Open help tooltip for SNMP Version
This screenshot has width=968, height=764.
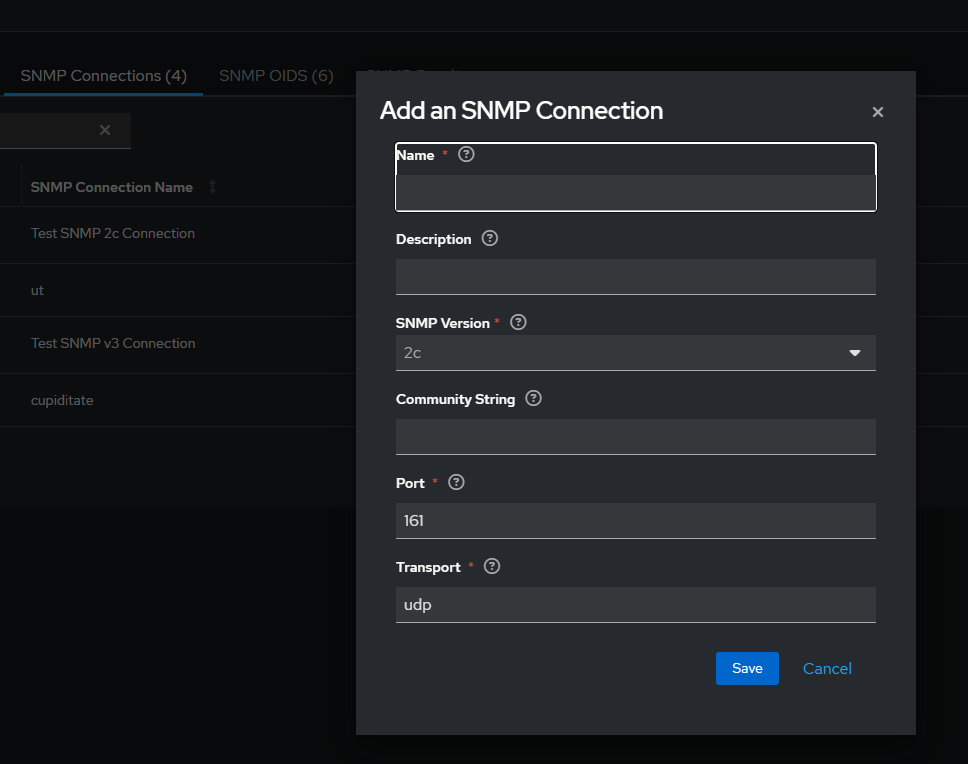coord(518,322)
